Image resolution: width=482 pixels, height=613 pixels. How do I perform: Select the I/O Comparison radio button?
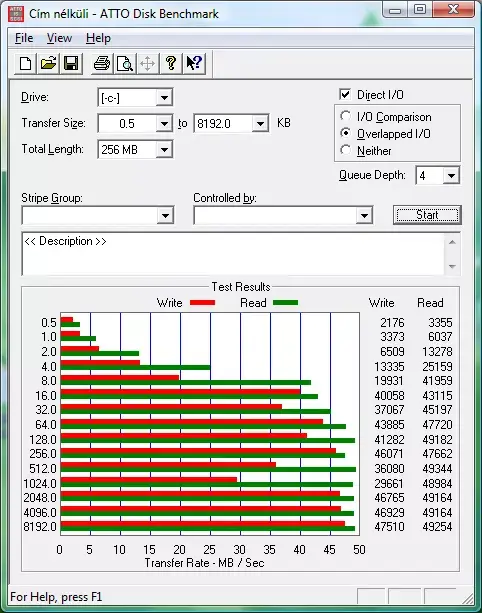[x=345, y=116]
